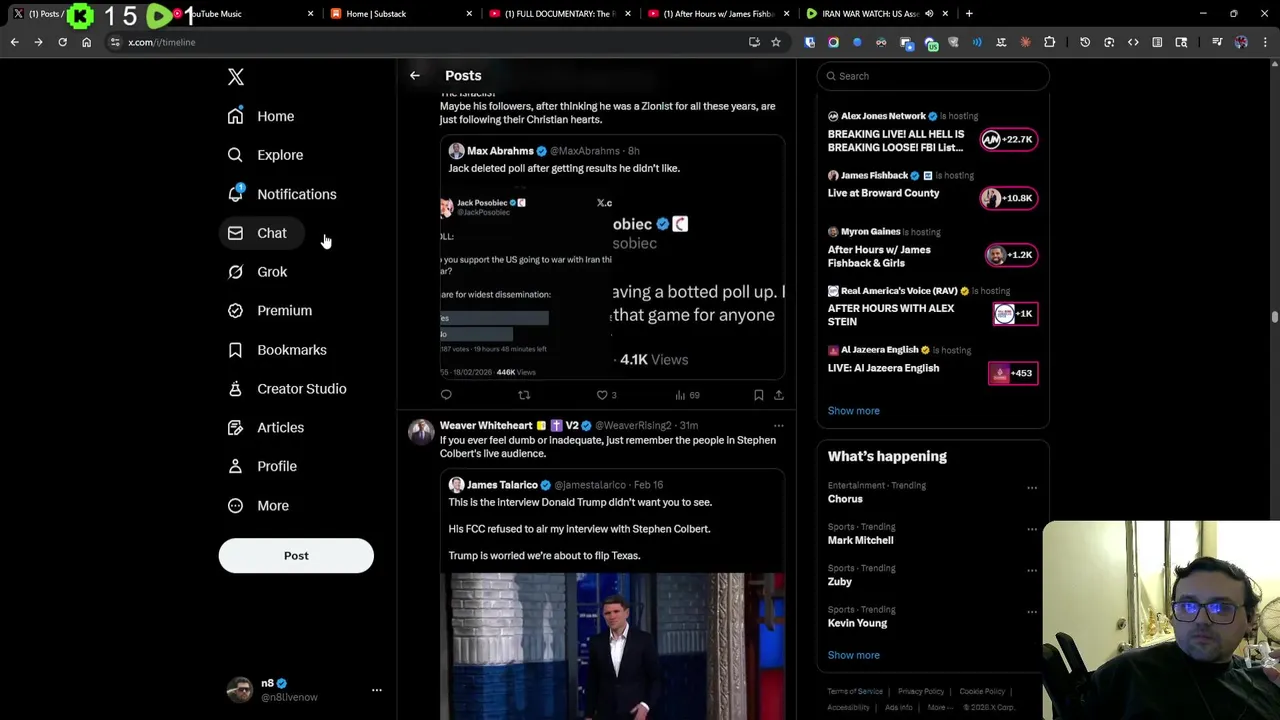This screenshot has height=720, width=1280.
Task: Open the browser extensions puzzle icon
Action: pos(1049,42)
